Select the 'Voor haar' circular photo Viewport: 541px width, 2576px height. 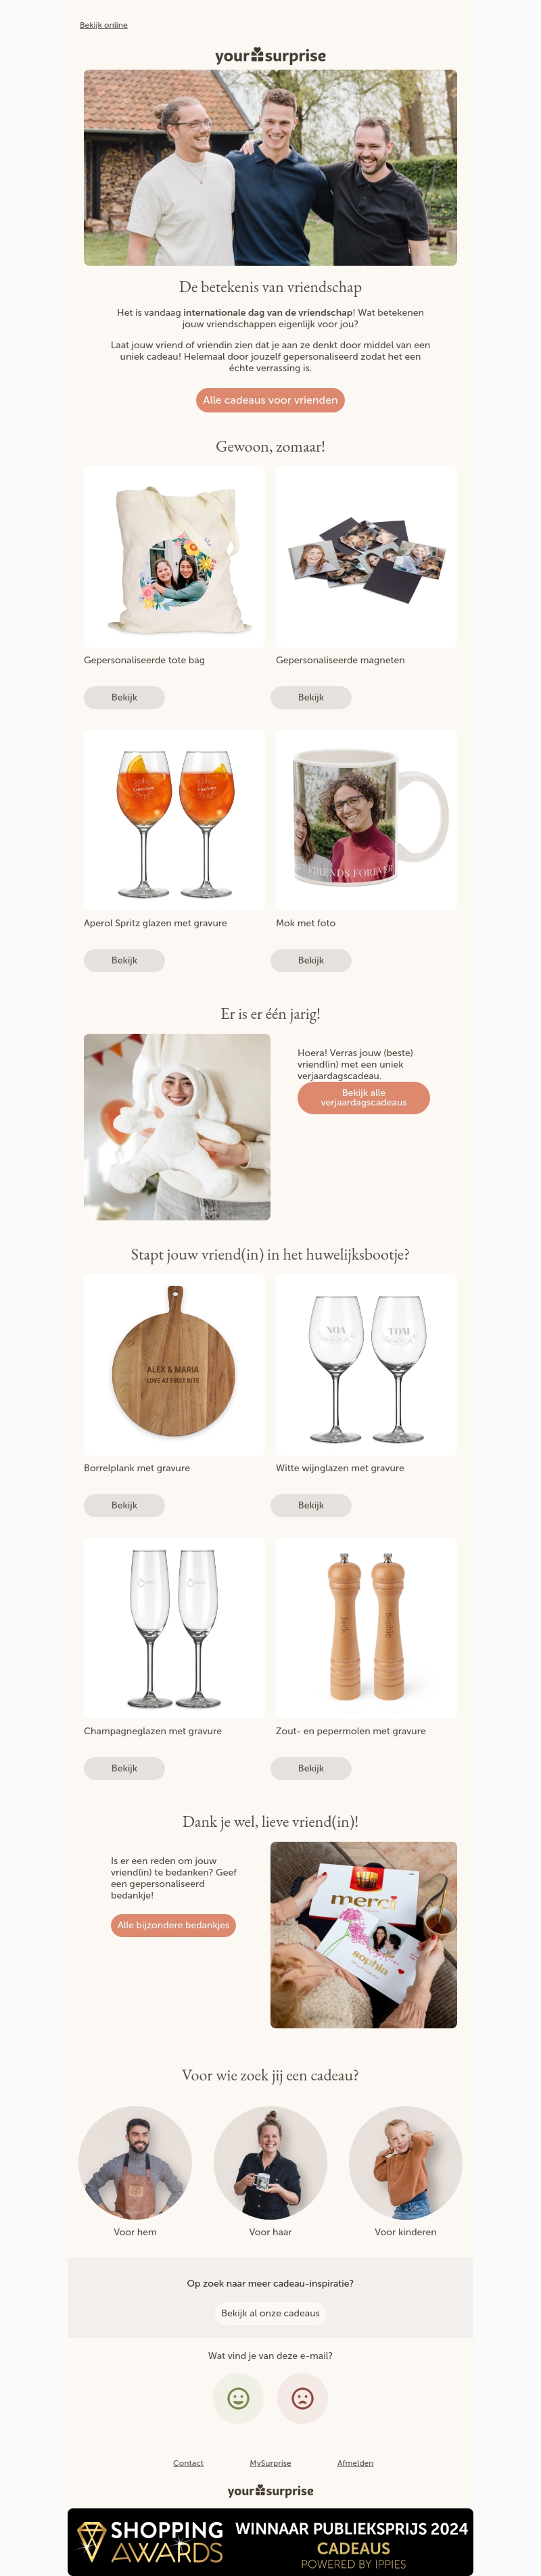tap(270, 2162)
